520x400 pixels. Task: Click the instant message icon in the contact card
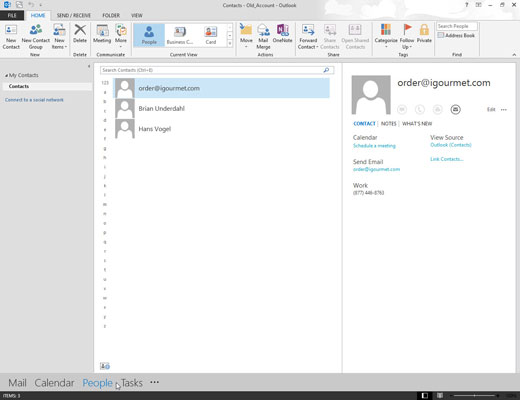click(402, 109)
